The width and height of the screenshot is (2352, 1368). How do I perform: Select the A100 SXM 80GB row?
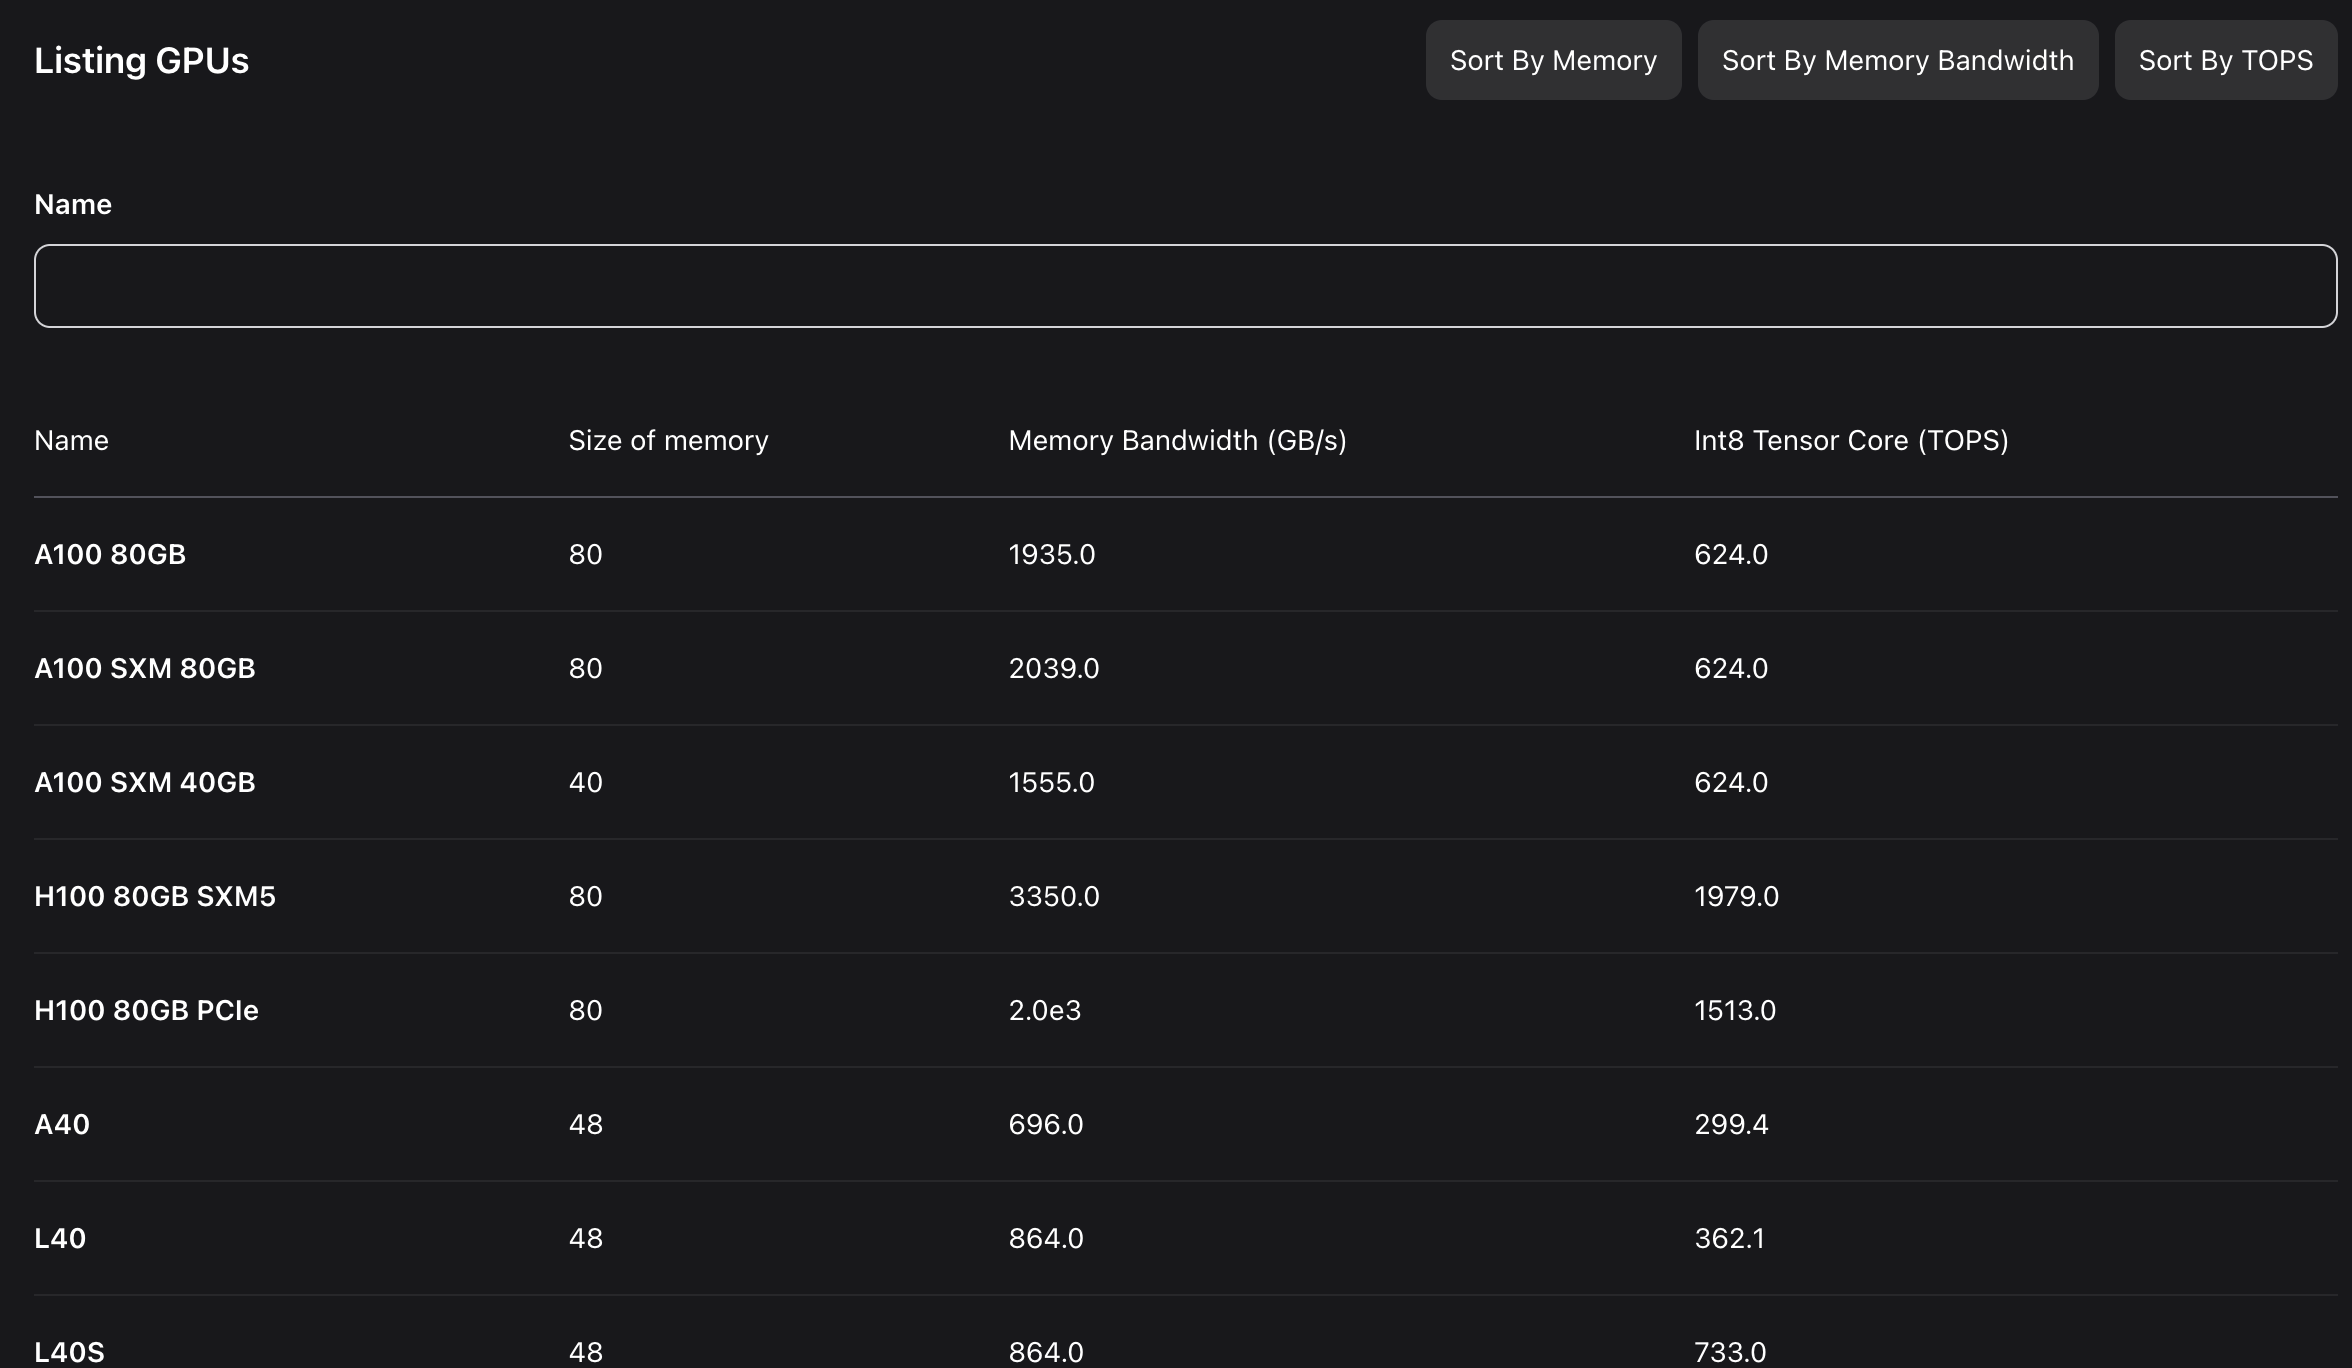(145, 669)
